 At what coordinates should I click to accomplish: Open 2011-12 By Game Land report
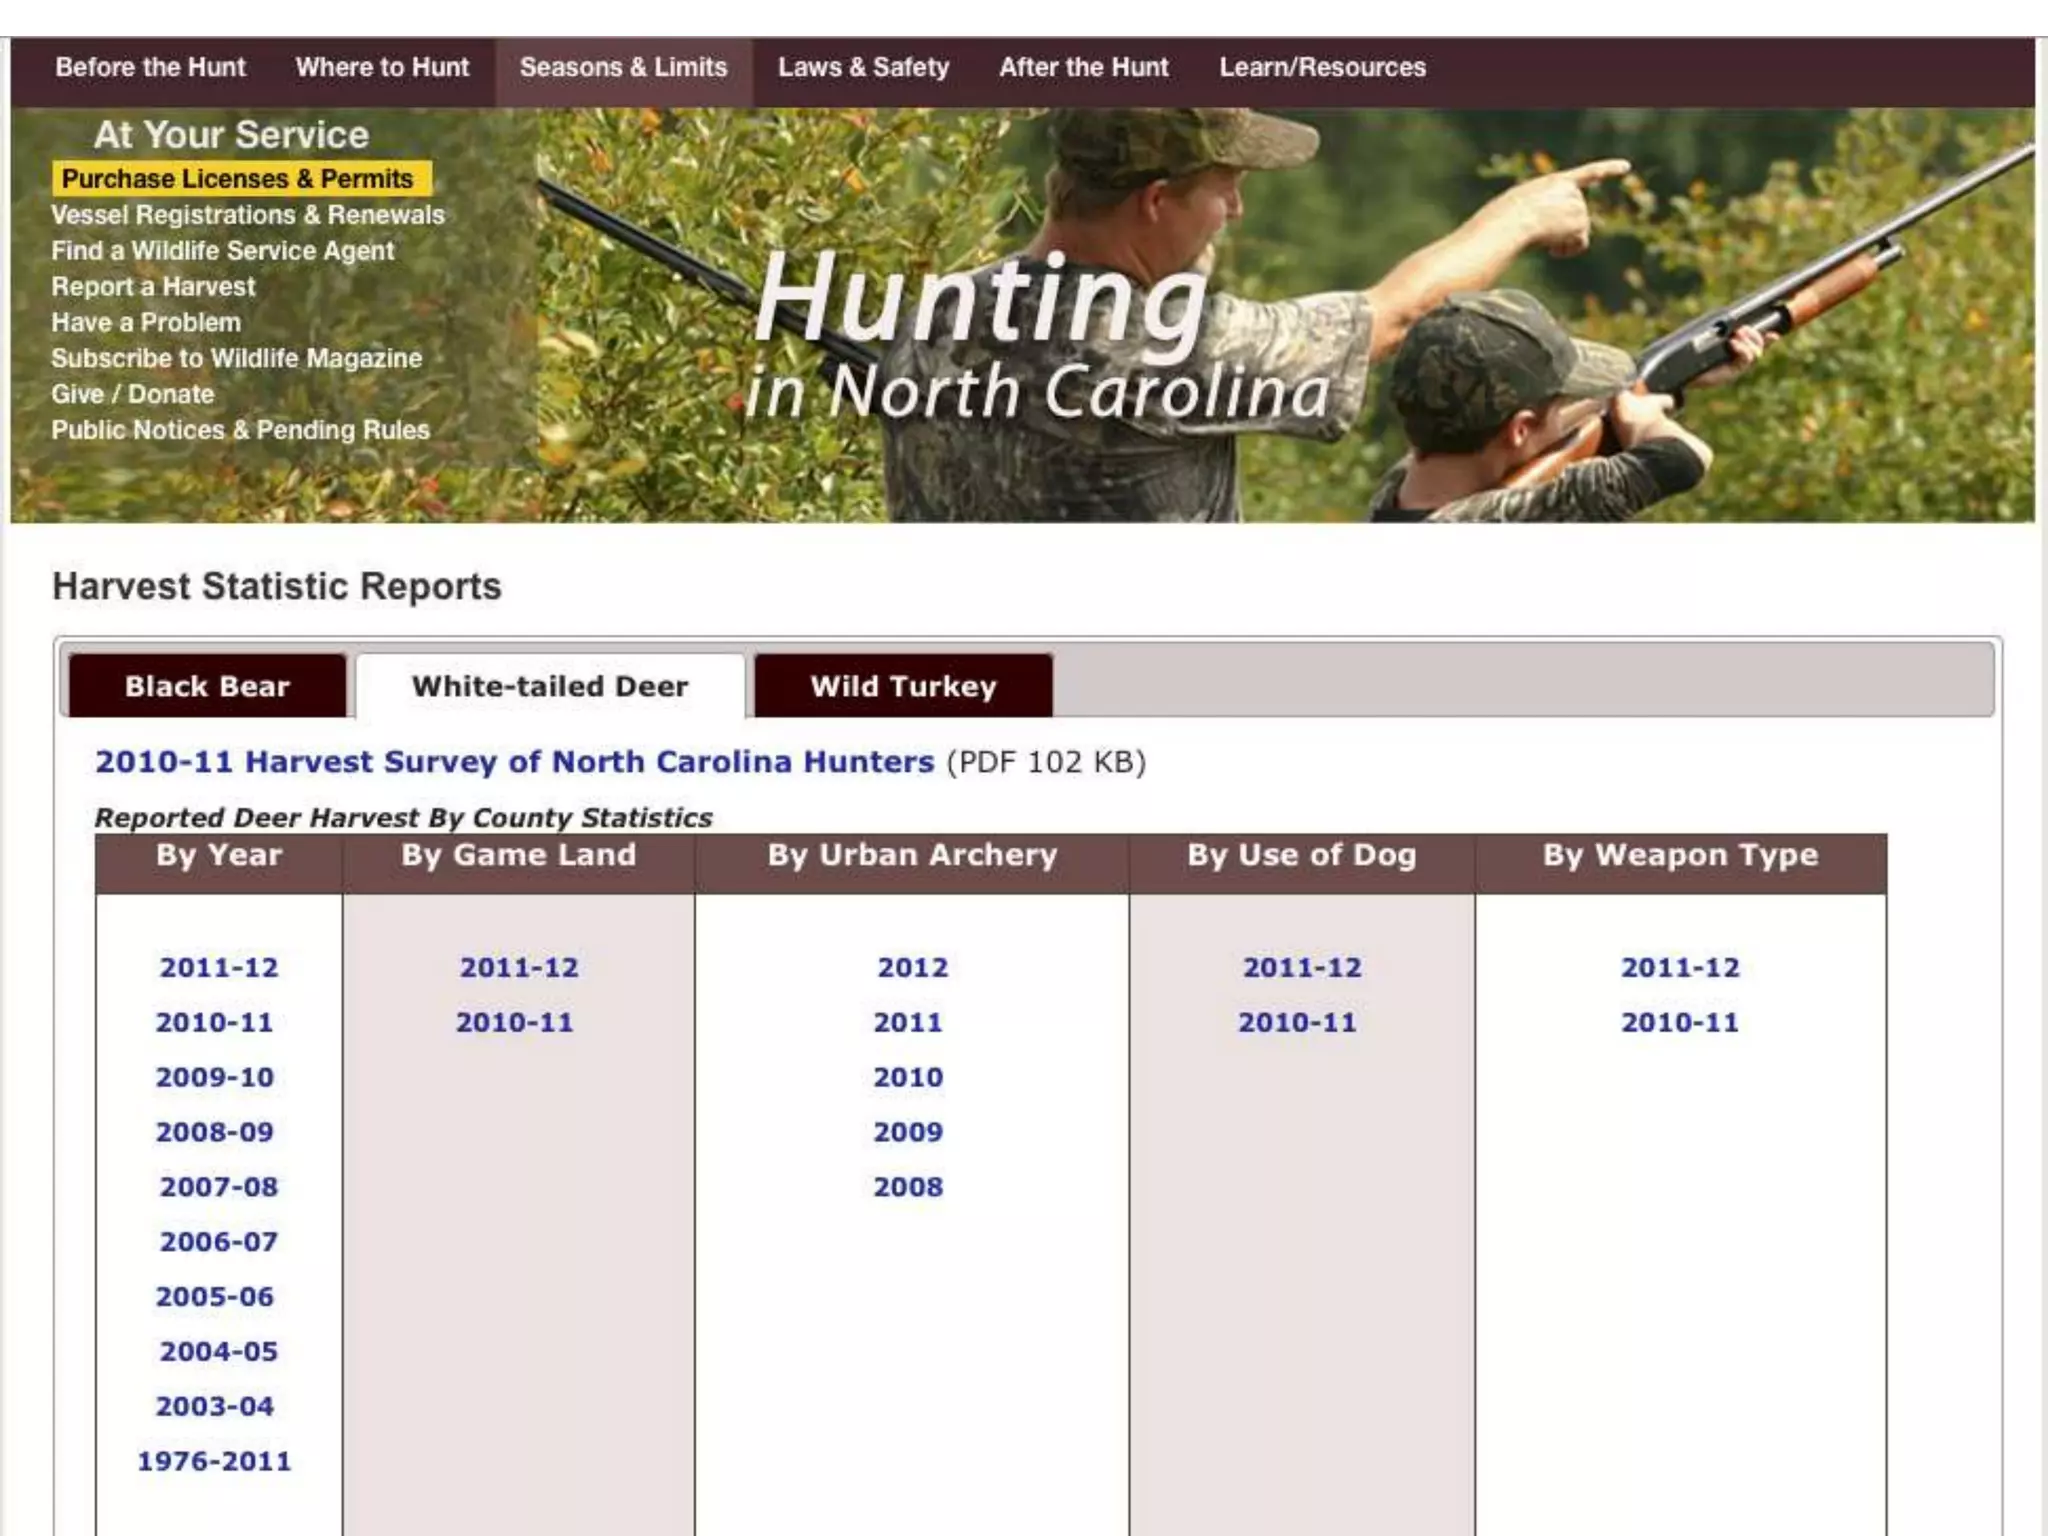point(519,967)
